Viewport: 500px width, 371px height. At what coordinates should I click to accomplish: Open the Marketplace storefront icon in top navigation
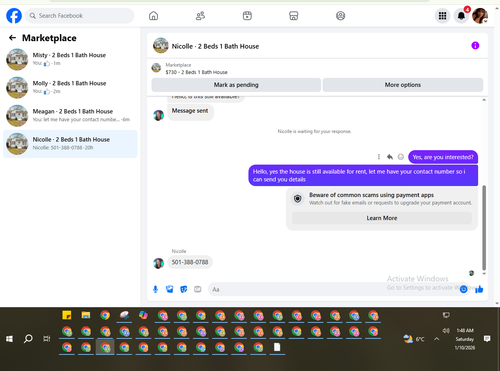coord(294,16)
